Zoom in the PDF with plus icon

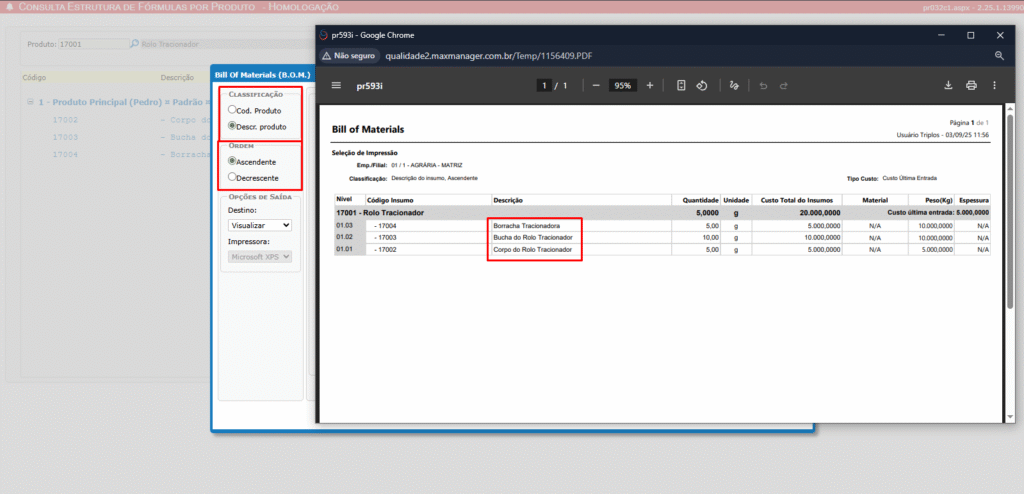coord(650,86)
